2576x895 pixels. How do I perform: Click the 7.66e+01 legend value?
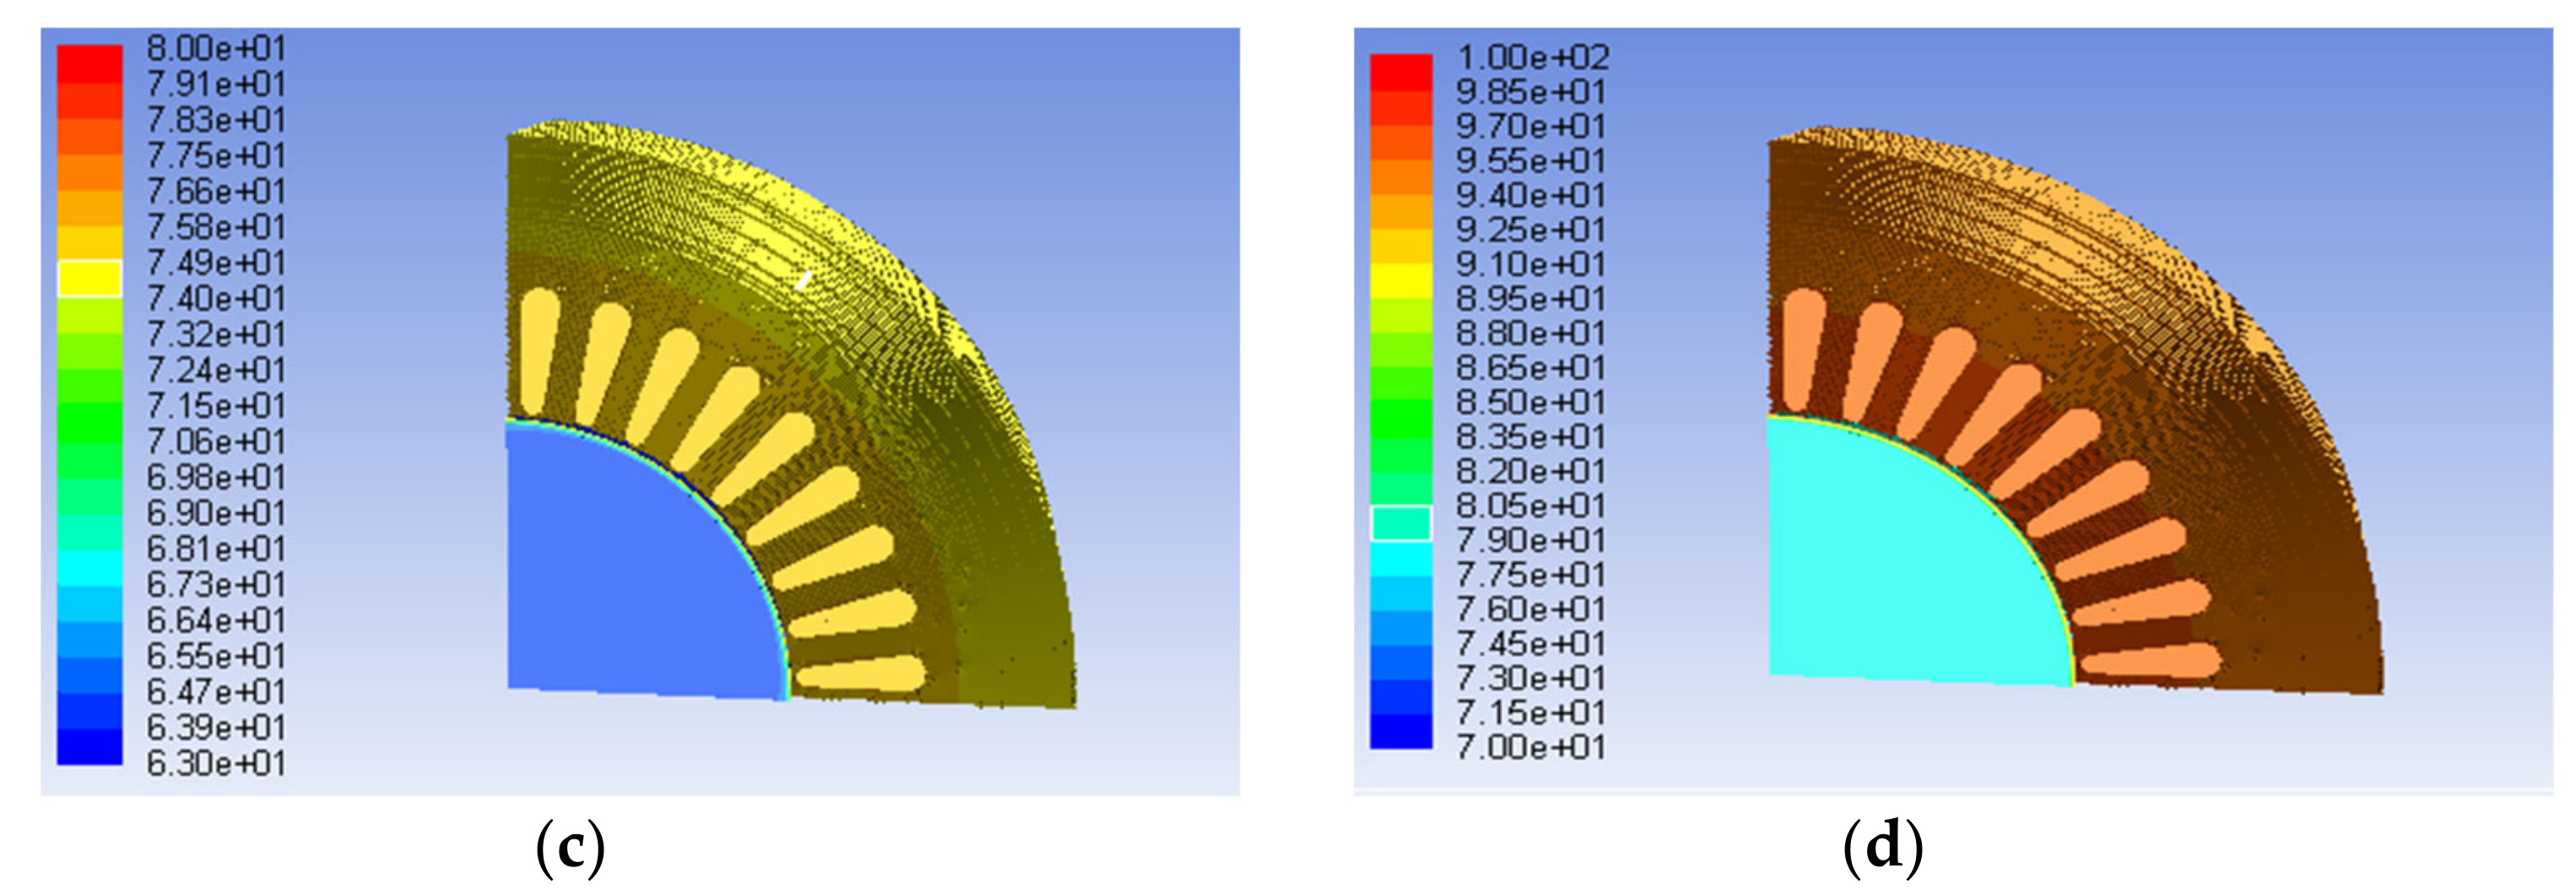pyautogui.click(x=216, y=191)
